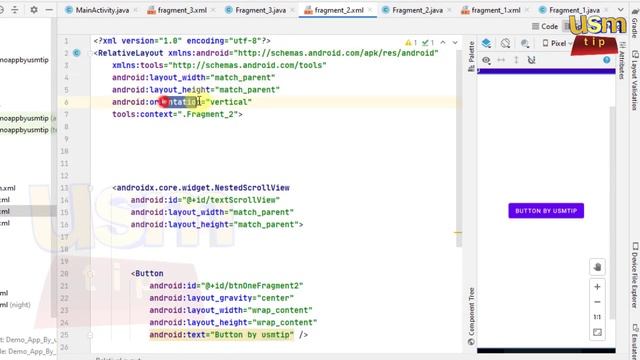The image size is (640, 360).
Task: Switch editor to Code view mode
Action: pos(545,27)
